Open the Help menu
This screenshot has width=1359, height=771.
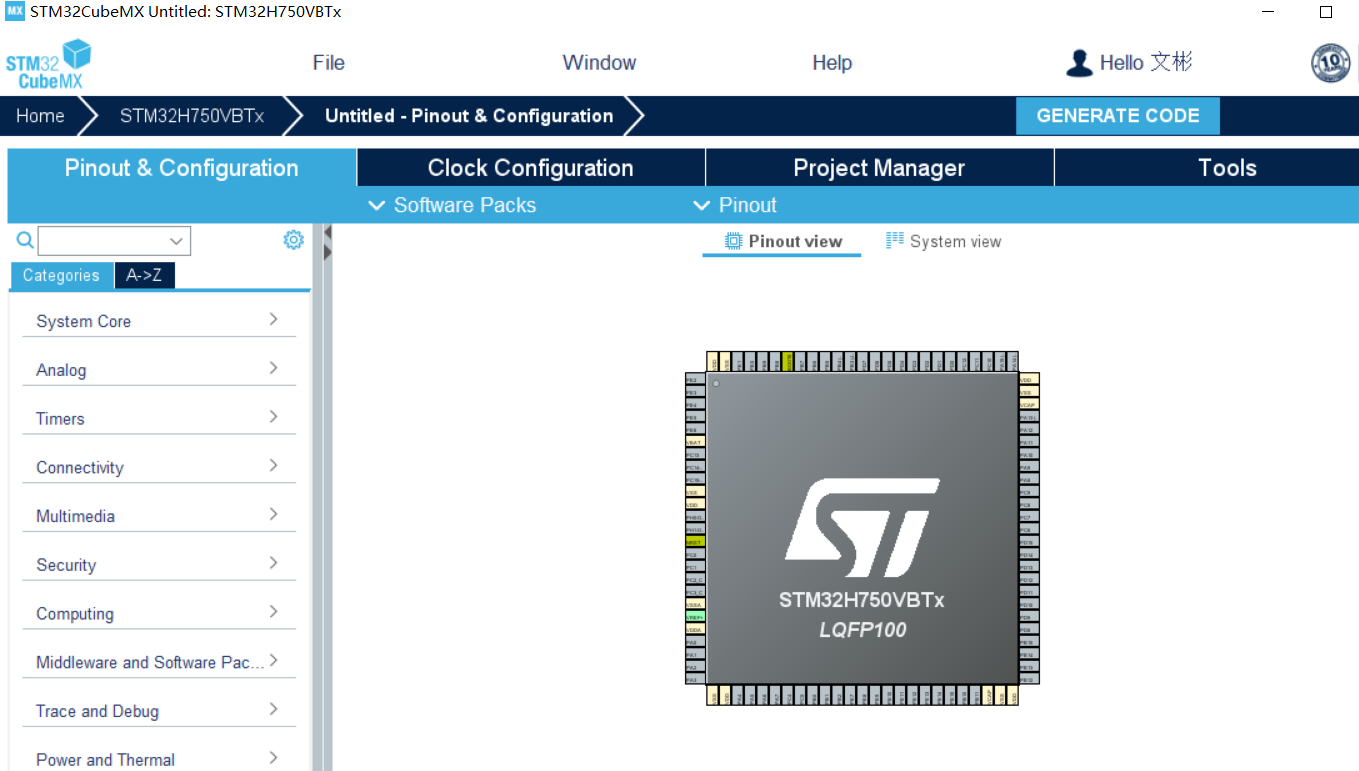coord(832,63)
